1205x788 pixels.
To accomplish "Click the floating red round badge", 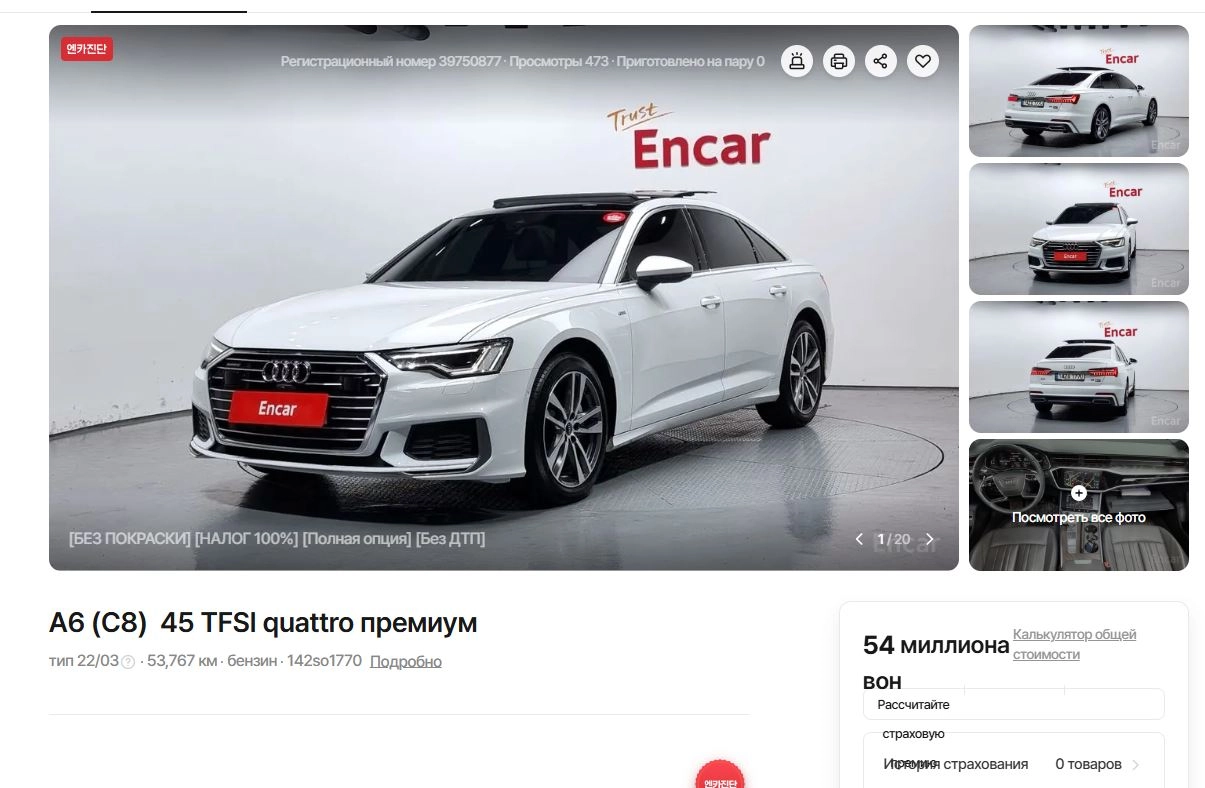I will pos(721,775).
